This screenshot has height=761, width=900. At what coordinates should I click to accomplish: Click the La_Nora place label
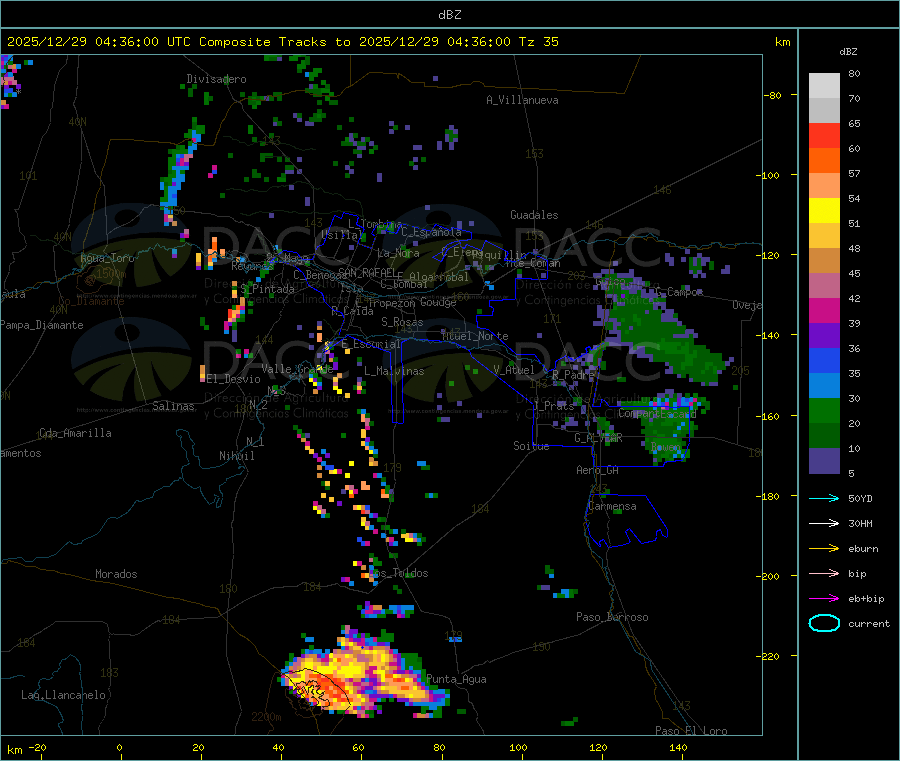(x=398, y=253)
